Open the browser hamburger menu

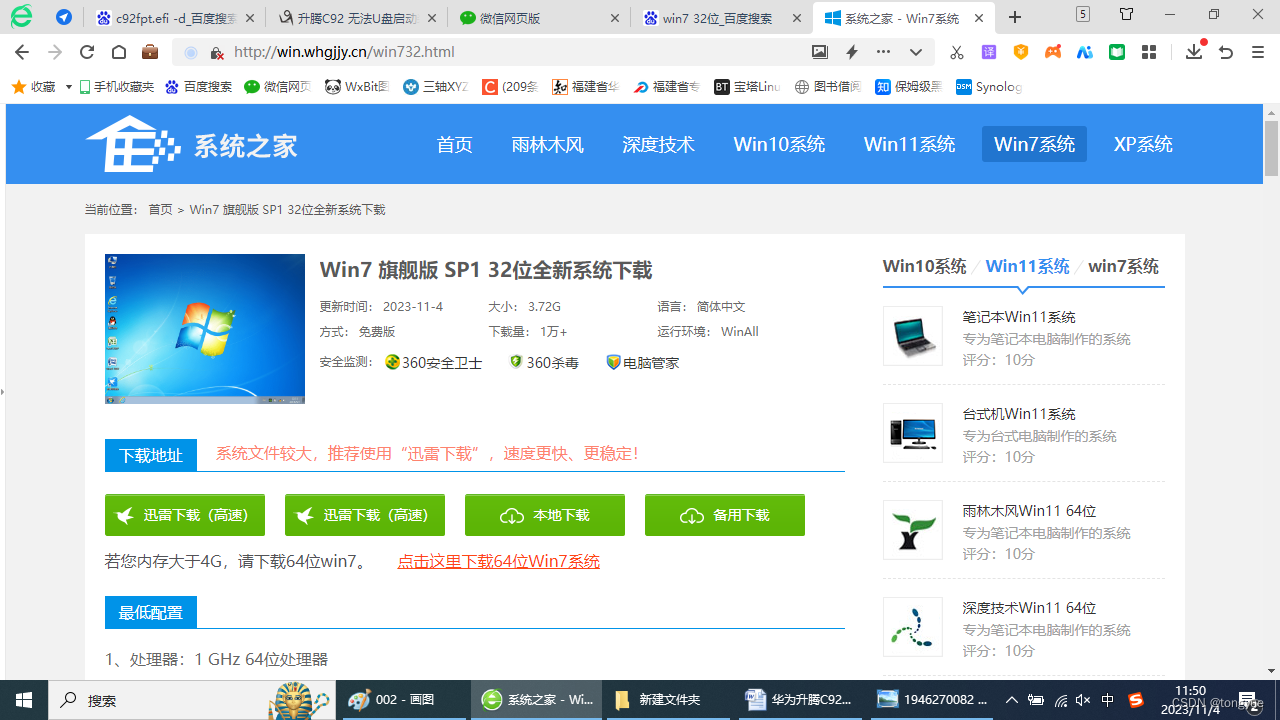click(x=1258, y=52)
